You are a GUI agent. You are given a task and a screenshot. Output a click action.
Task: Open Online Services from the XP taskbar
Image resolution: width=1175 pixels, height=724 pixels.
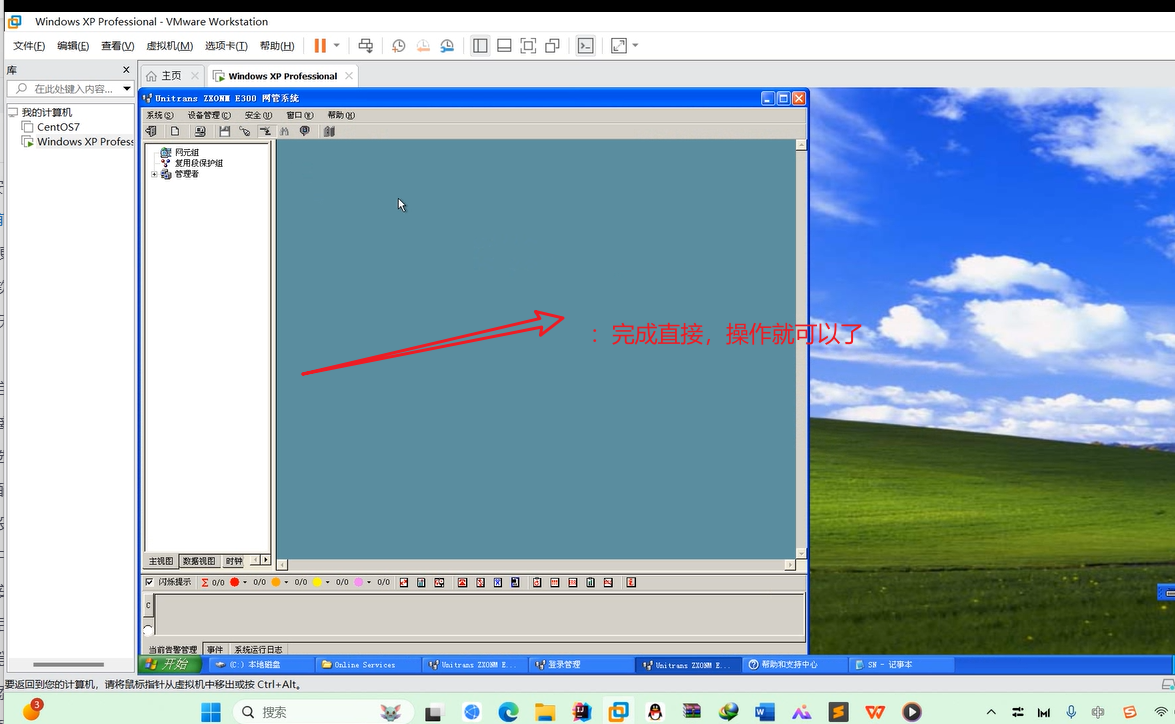367,665
